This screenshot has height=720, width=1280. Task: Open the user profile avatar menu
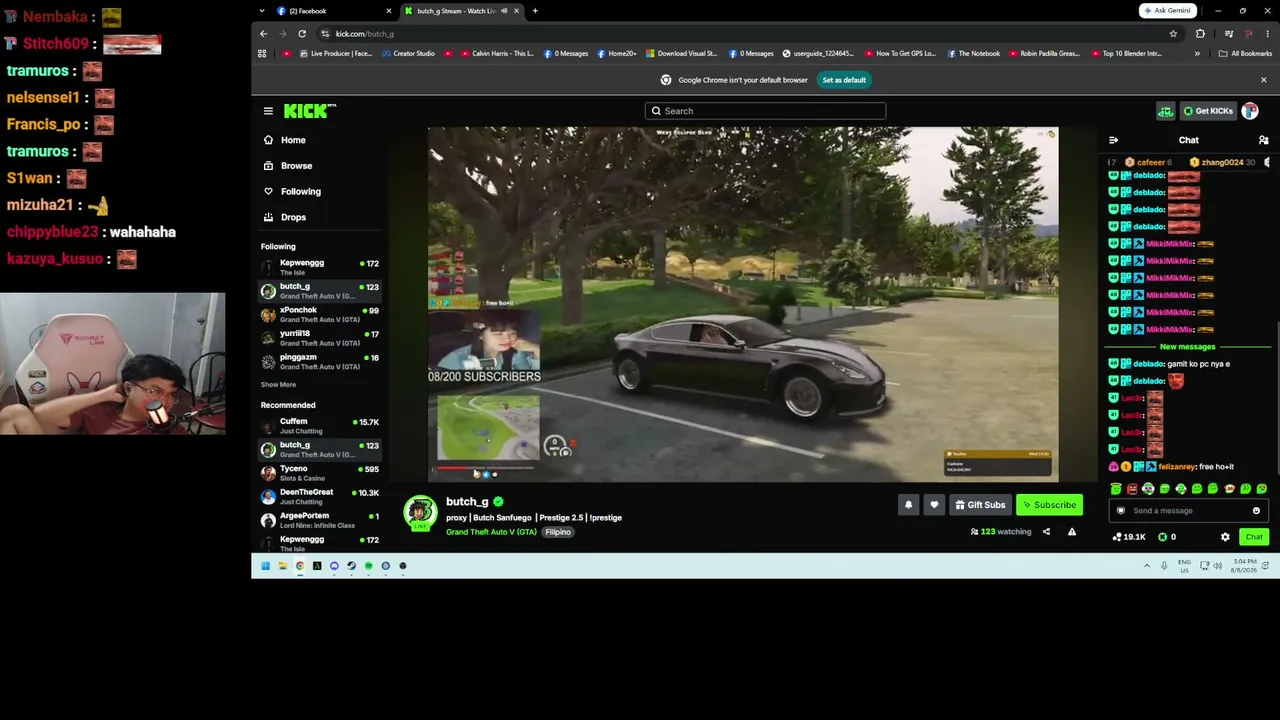1250,111
